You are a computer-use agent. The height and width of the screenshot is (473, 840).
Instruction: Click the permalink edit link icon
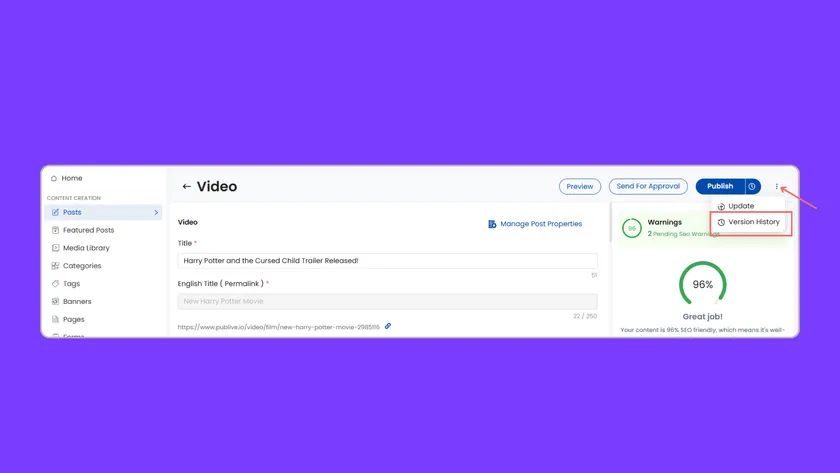click(x=388, y=326)
